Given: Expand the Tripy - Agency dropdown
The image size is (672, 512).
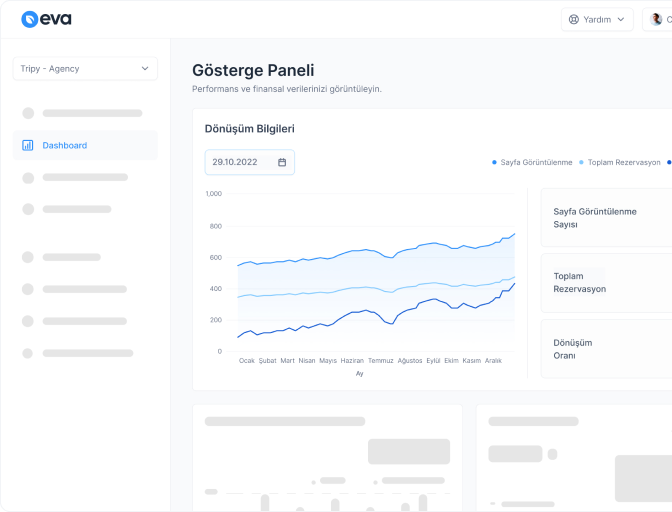Looking at the screenshot, I should [85, 68].
